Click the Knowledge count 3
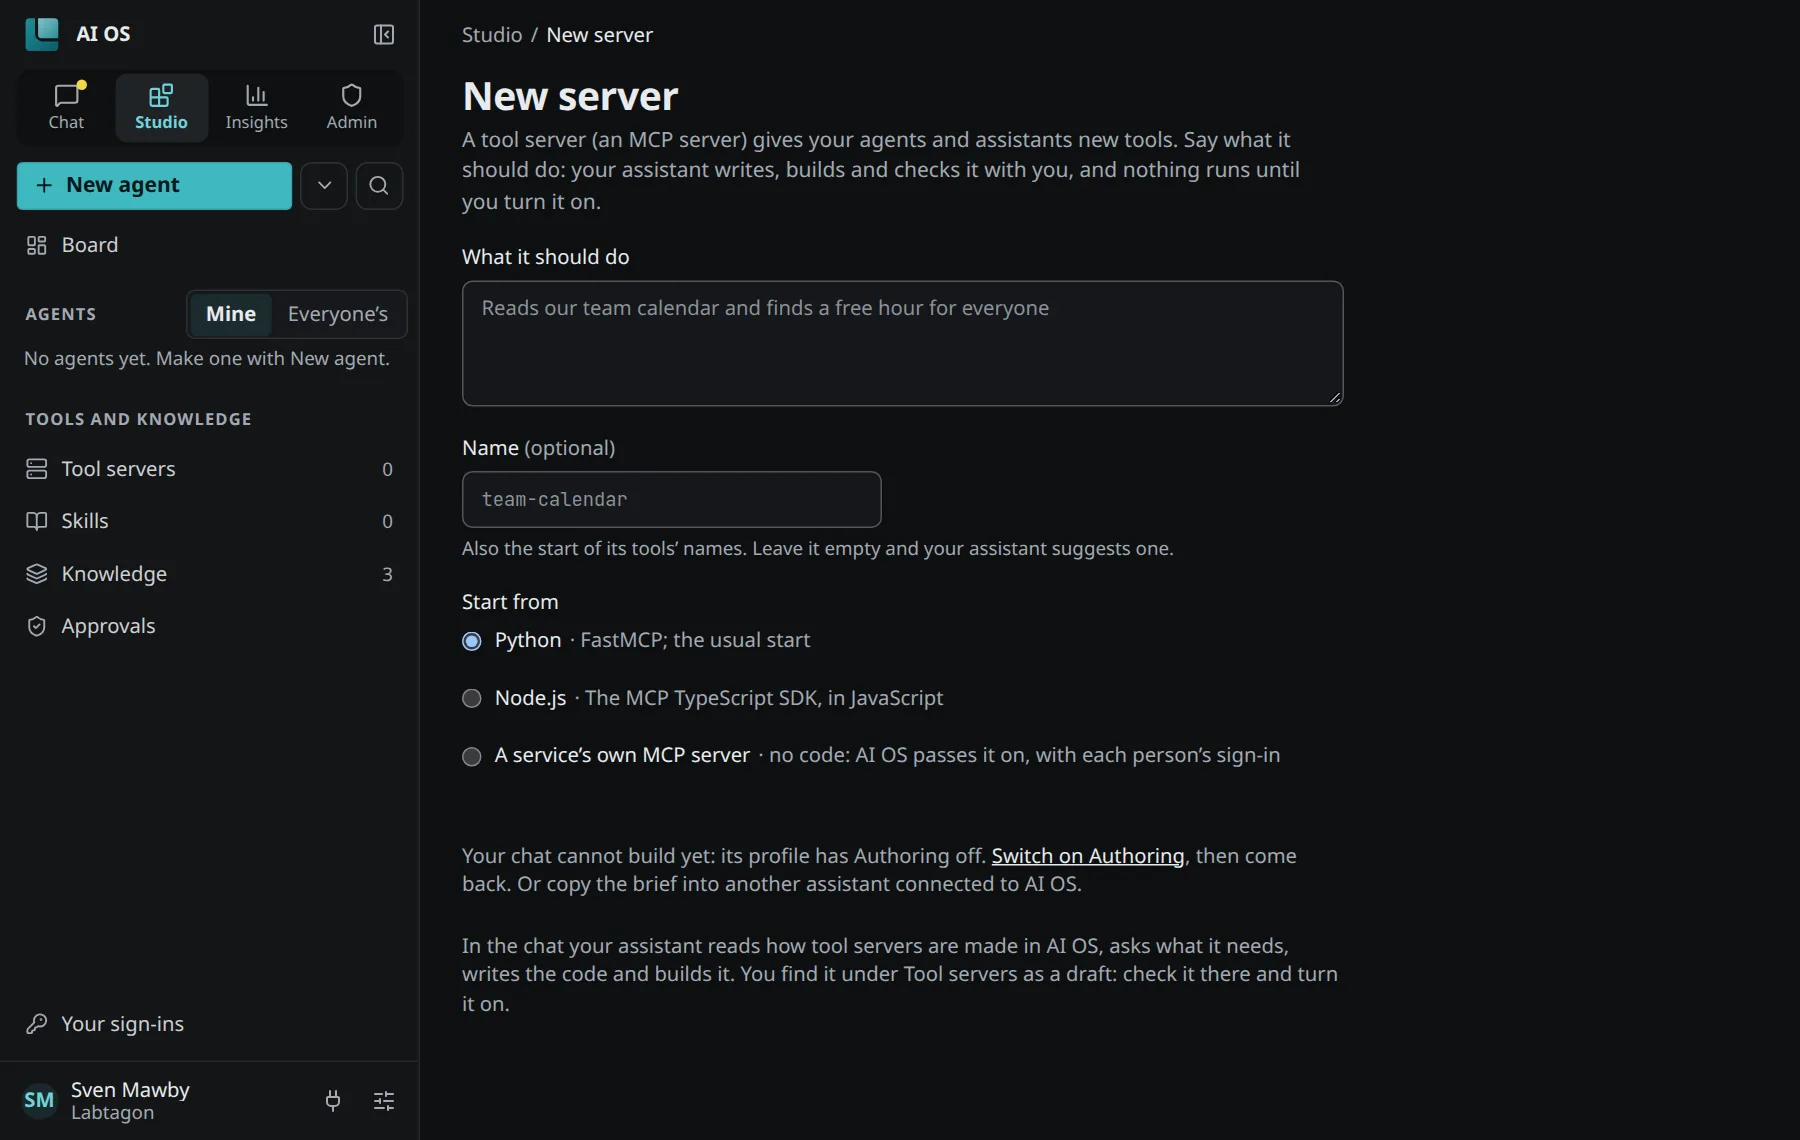 coord(387,574)
